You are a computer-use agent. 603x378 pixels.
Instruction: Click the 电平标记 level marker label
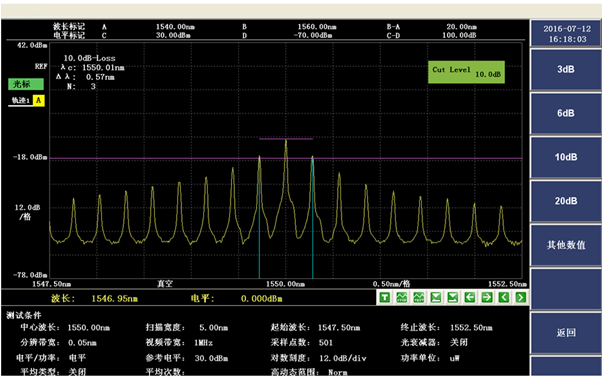coord(69,35)
